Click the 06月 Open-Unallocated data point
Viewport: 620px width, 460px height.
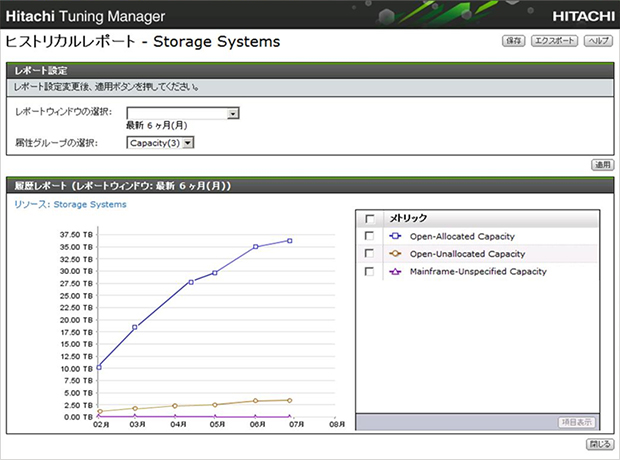coord(255,401)
